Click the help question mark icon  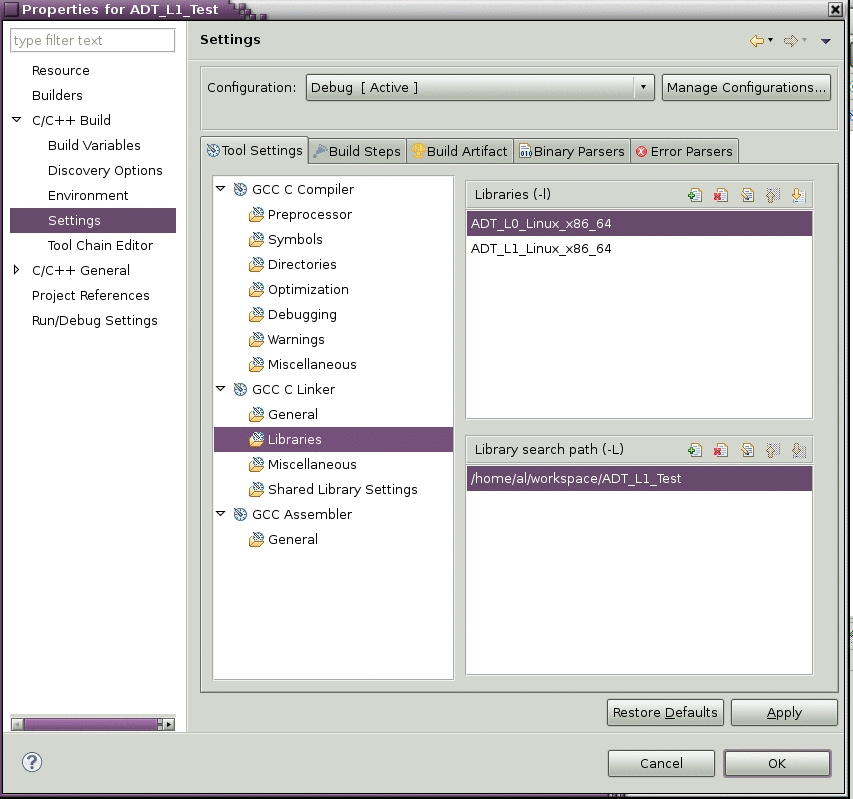(x=32, y=762)
